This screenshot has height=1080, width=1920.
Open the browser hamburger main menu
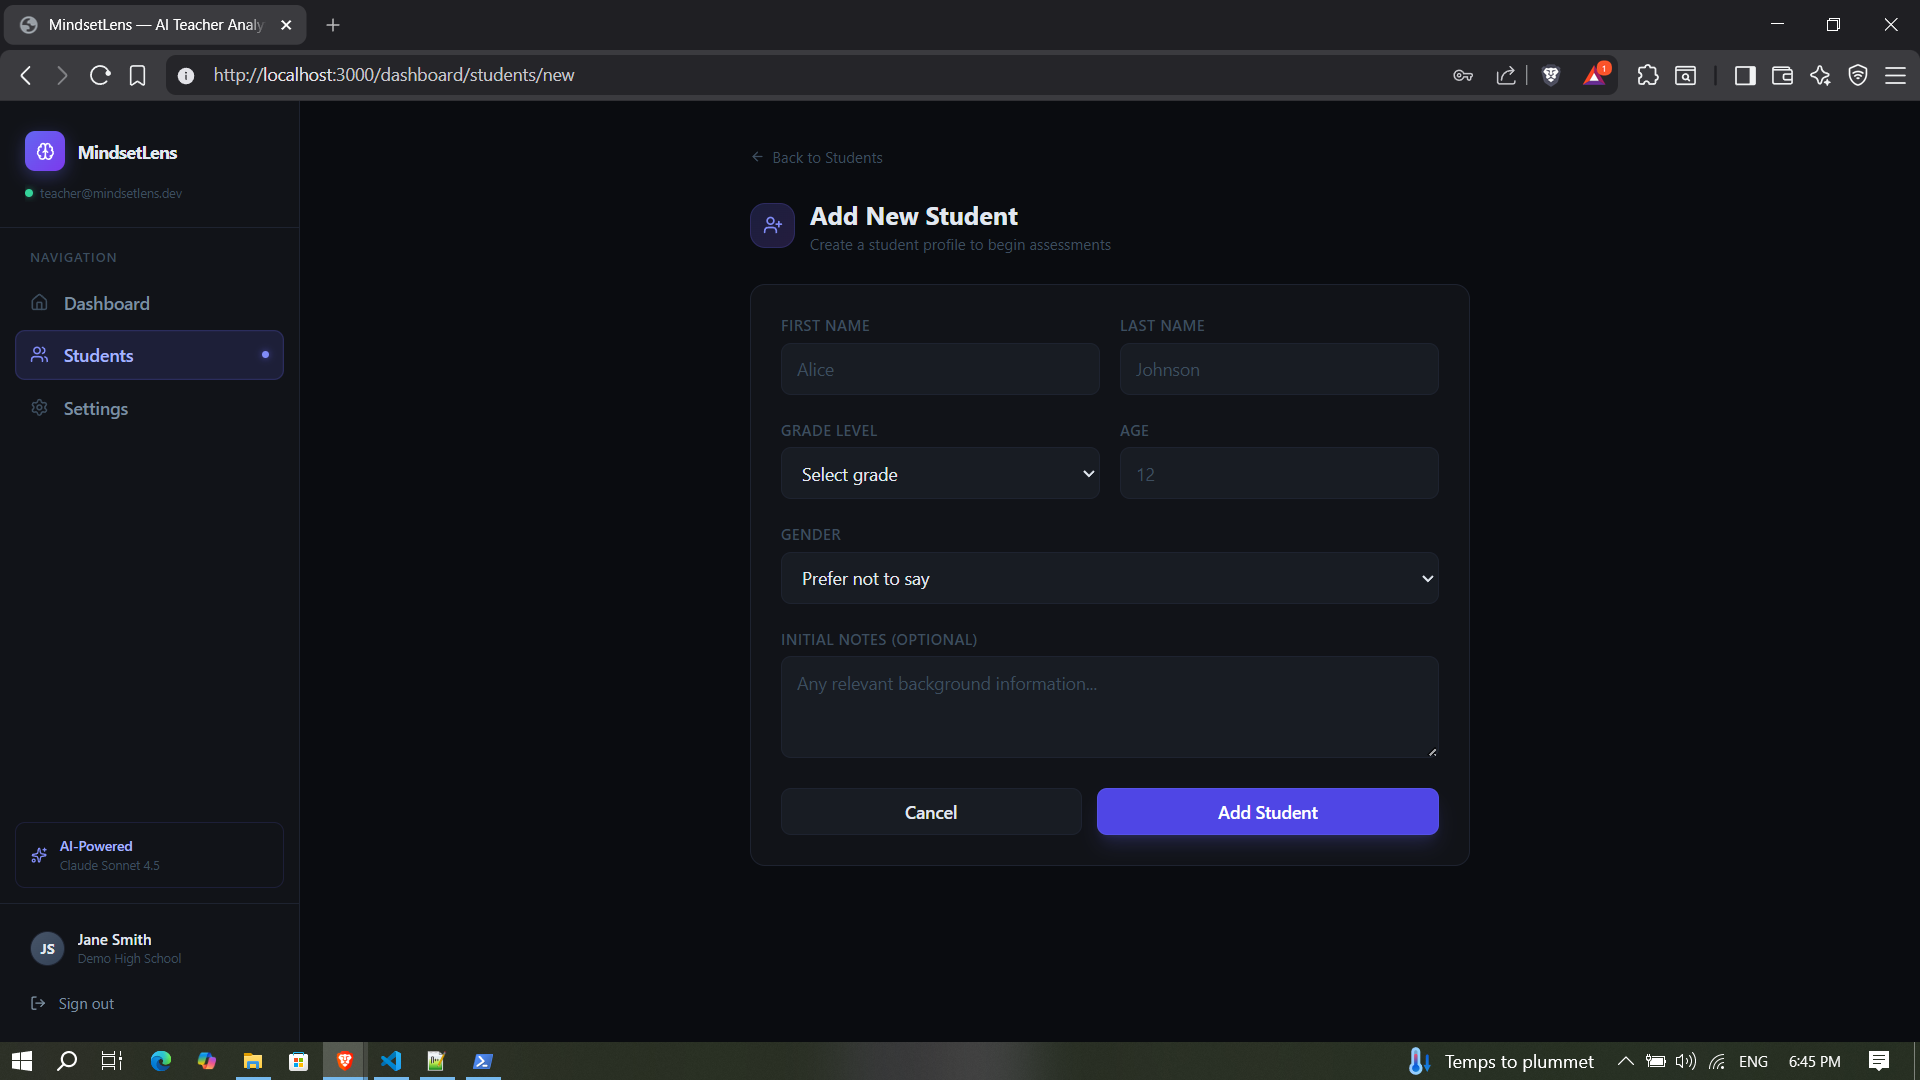tap(1895, 75)
